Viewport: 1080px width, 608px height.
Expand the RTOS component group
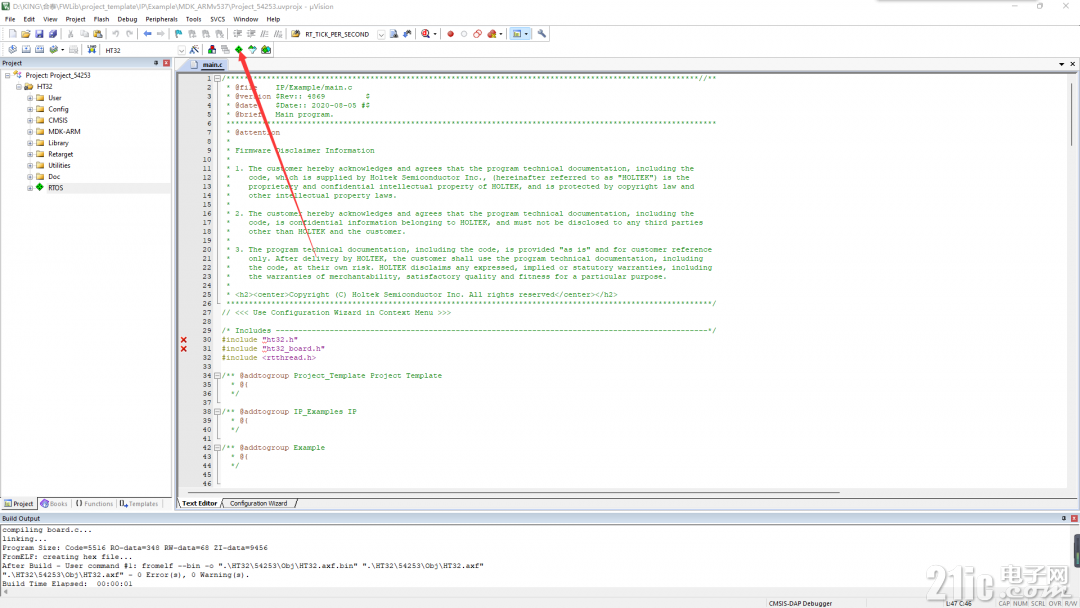point(30,188)
